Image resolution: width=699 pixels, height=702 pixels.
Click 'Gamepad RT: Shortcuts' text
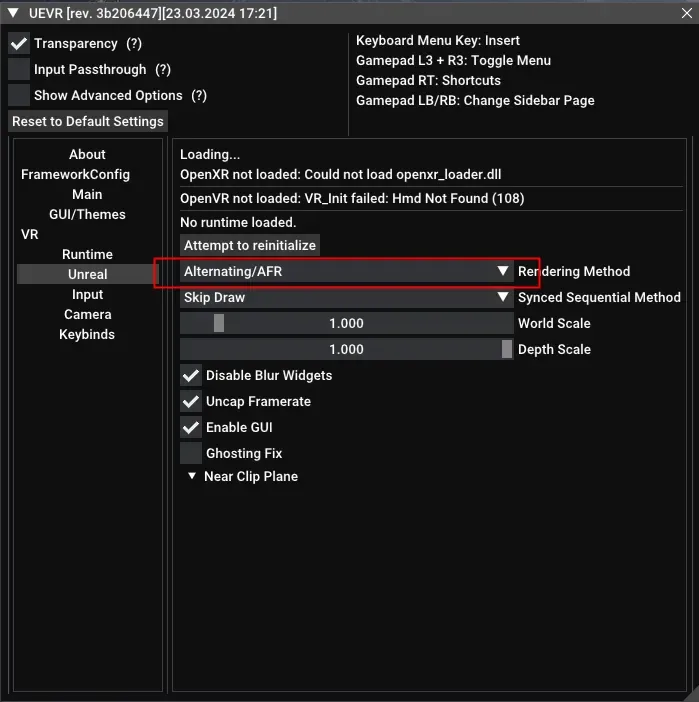[428, 81]
